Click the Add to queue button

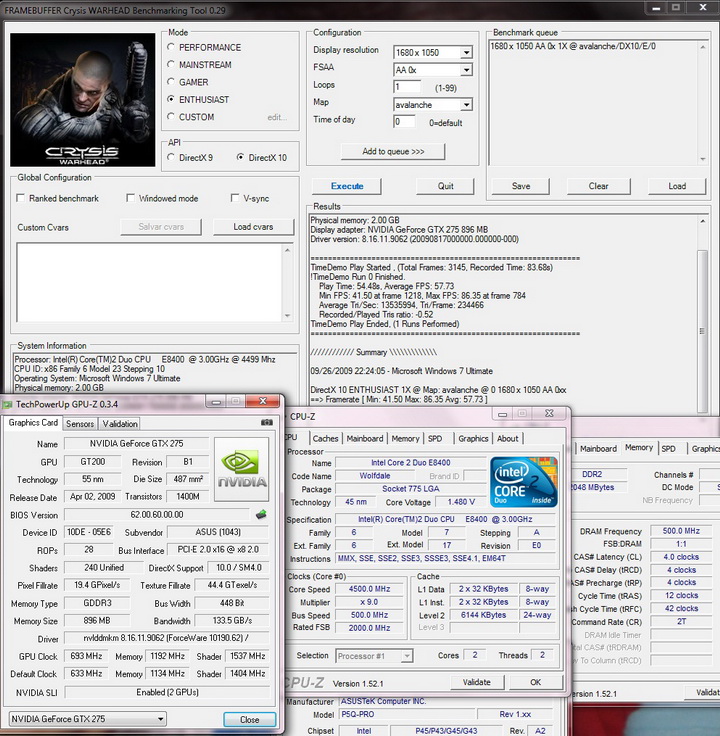[393, 151]
